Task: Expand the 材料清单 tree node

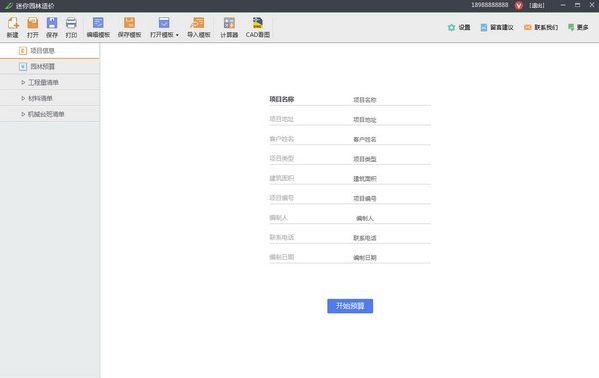Action: click(x=23, y=99)
